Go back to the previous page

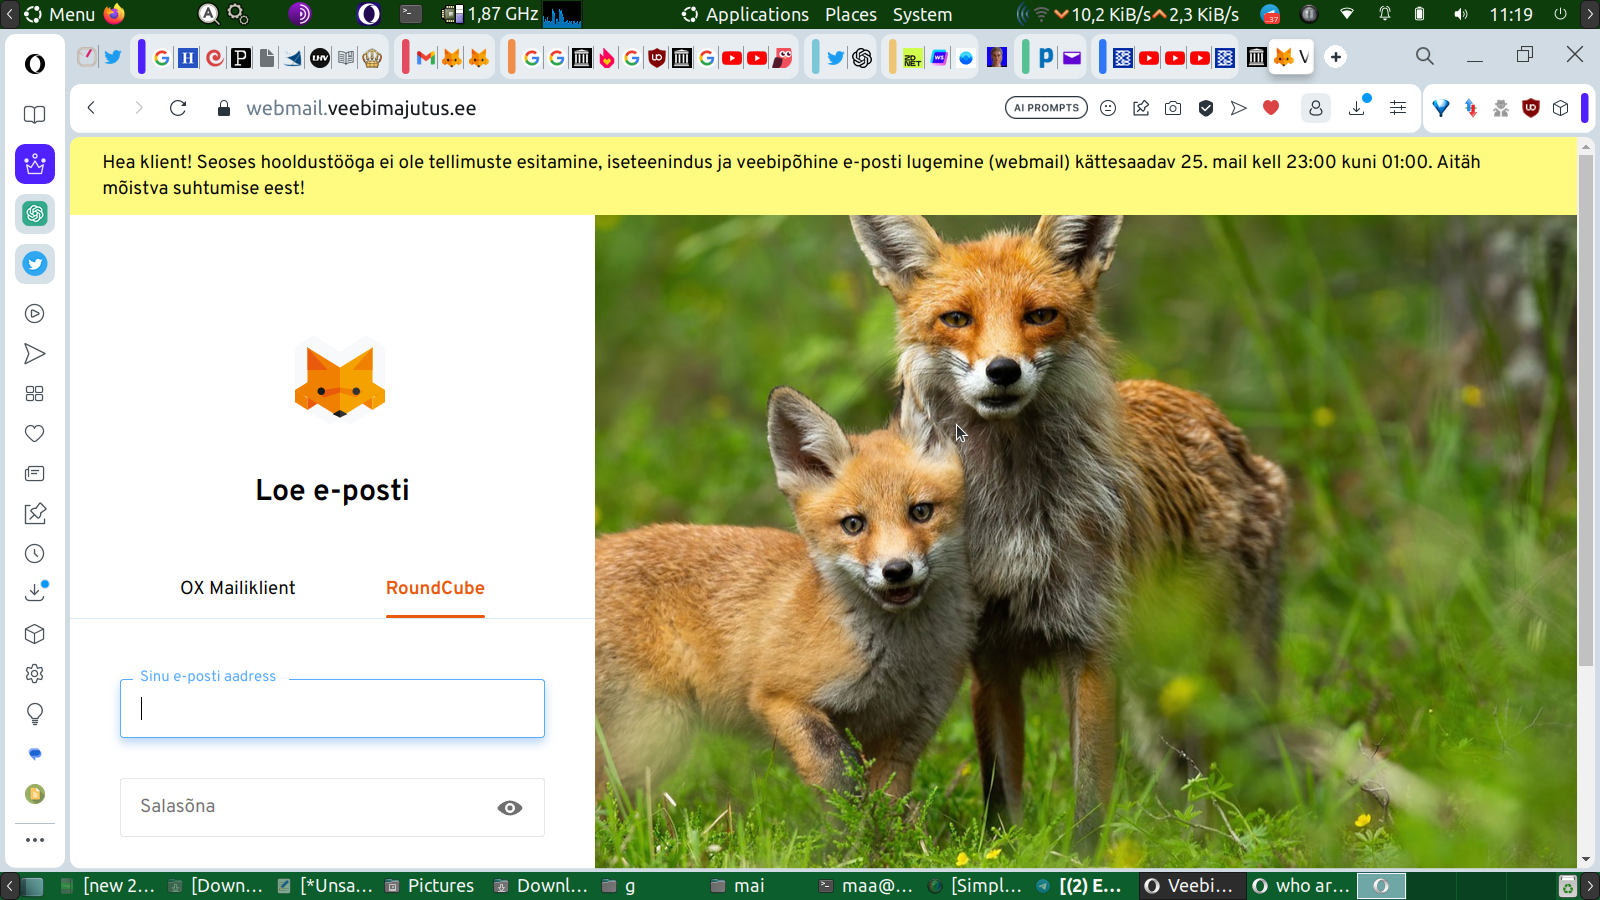pos(91,108)
